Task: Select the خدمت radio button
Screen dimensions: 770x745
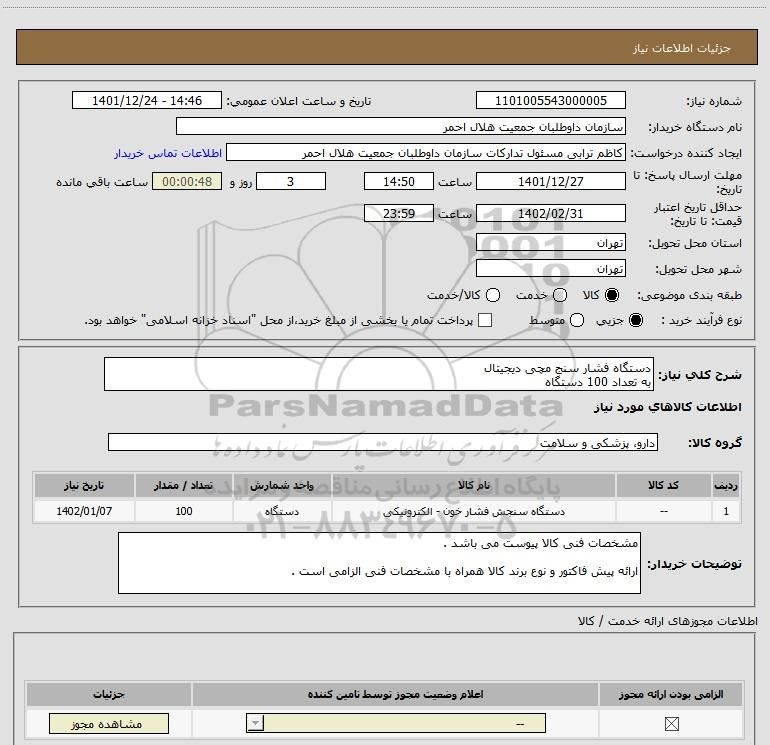Action: coord(560,295)
